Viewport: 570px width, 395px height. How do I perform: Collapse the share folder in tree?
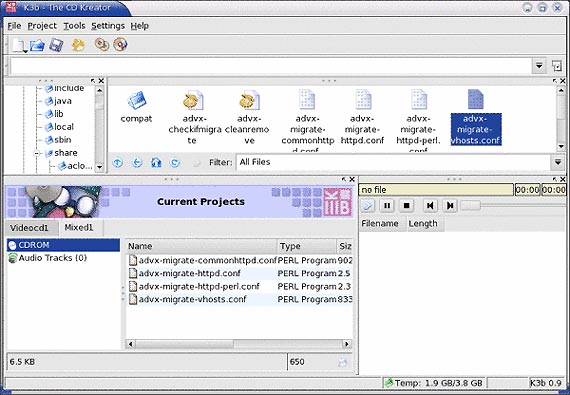tap(36, 153)
